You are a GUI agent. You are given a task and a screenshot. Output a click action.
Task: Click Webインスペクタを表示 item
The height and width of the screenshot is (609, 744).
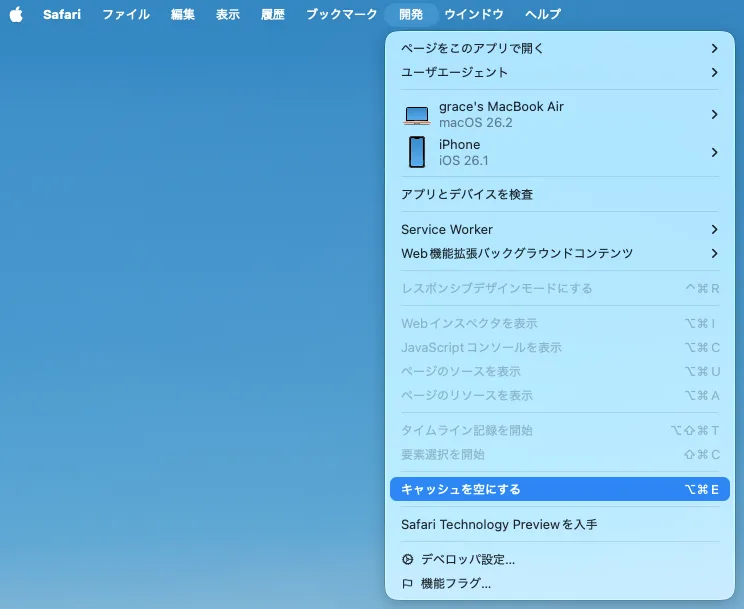point(560,323)
